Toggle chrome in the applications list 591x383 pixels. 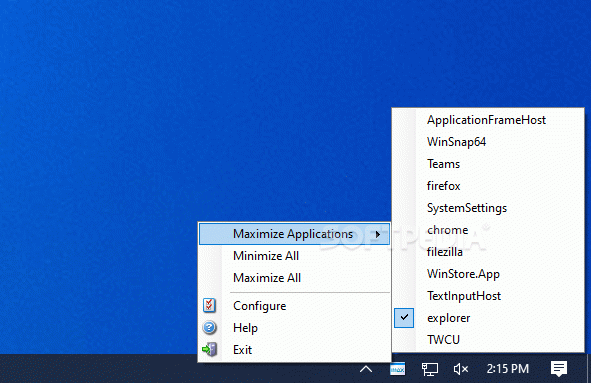[488, 230]
